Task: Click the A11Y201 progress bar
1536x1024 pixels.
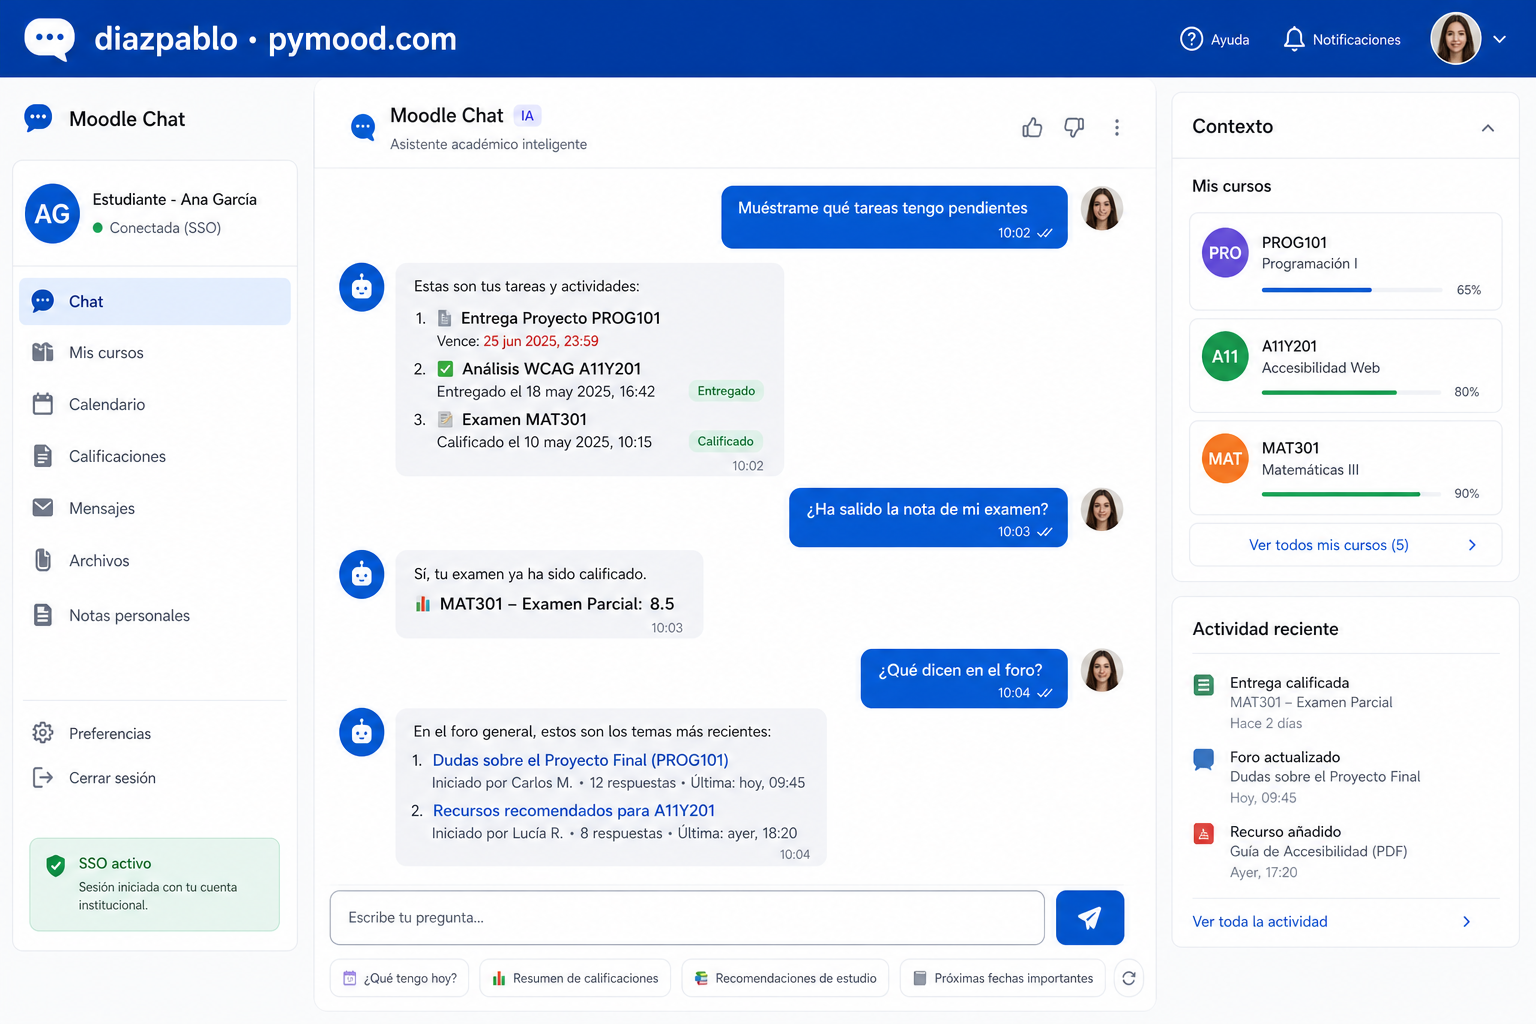Action: pyautogui.click(x=1351, y=392)
